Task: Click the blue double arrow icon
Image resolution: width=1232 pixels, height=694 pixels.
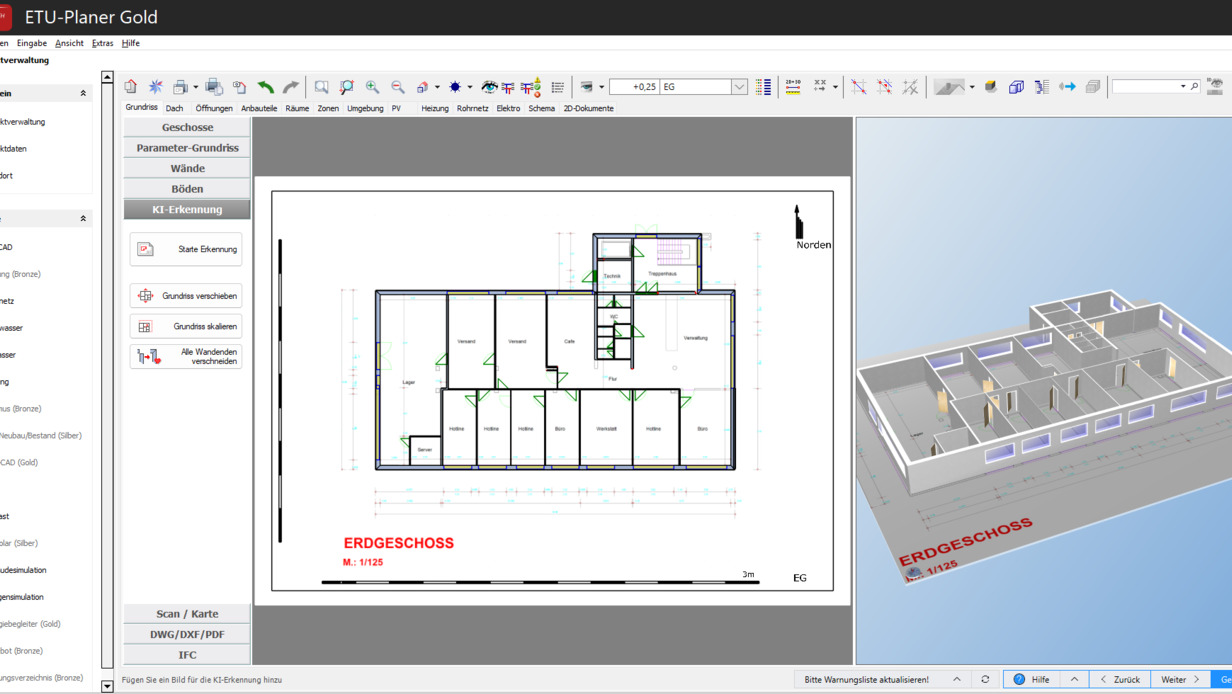Action: point(1068,87)
